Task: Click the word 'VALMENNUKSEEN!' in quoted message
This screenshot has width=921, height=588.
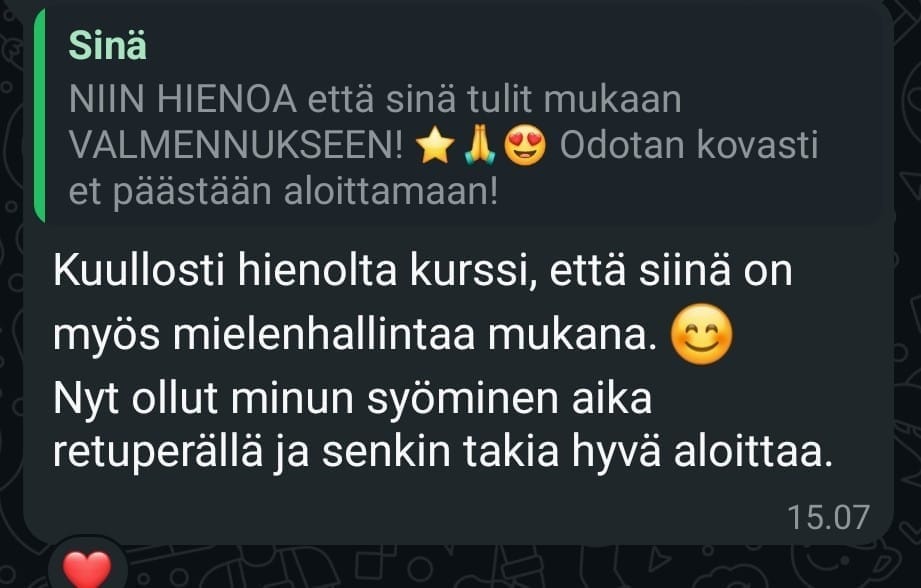Action: pyautogui.click(x=236, y=145)
